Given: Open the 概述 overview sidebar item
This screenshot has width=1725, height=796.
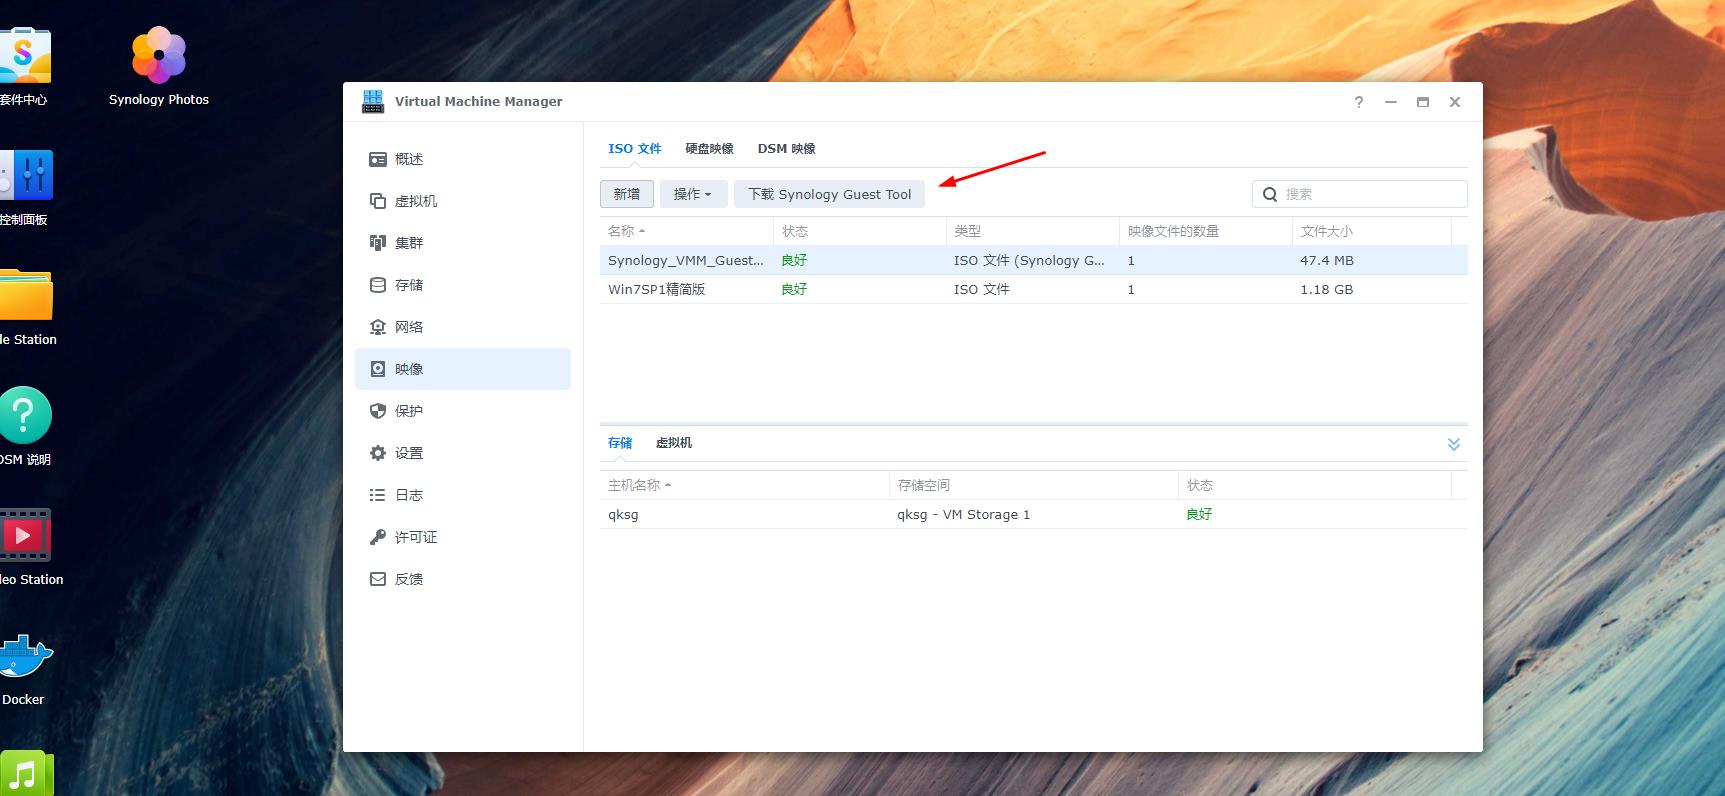Looking at the screenshot, I should click(x=409, y=159).
